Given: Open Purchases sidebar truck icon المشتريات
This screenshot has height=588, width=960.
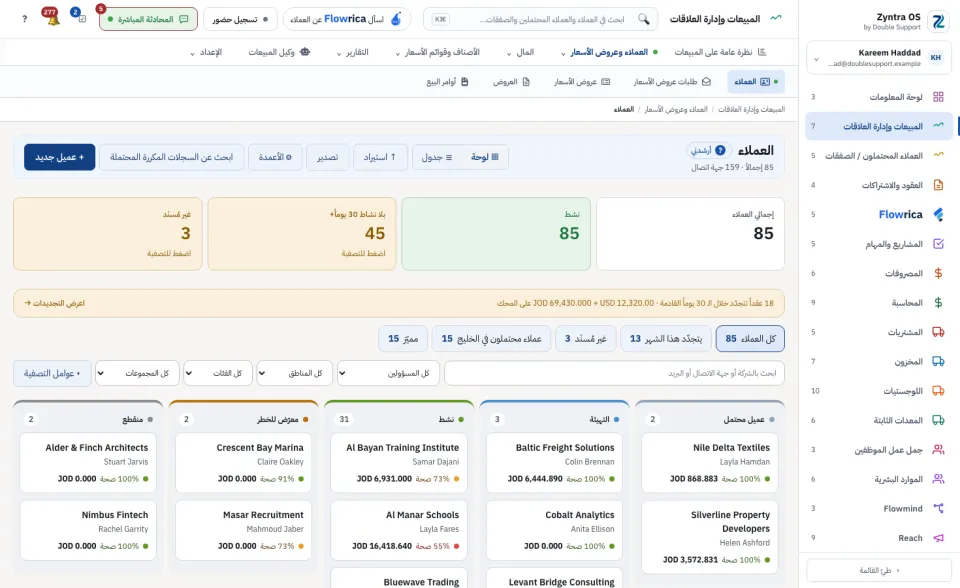Looking at the screenshot, I should click(938, 332).
